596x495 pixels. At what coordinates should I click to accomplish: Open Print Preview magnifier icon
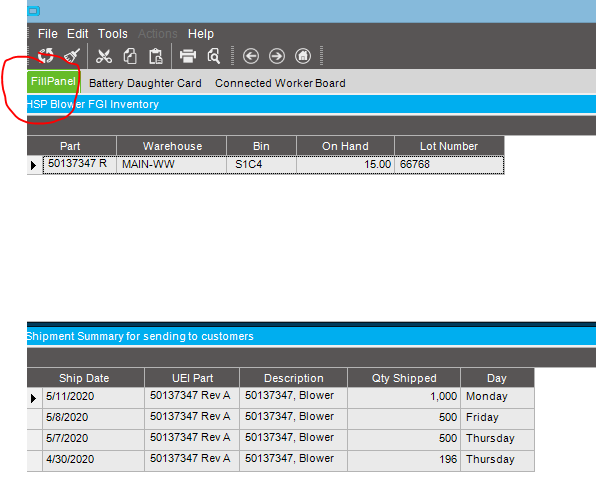(x=214, y=56)
